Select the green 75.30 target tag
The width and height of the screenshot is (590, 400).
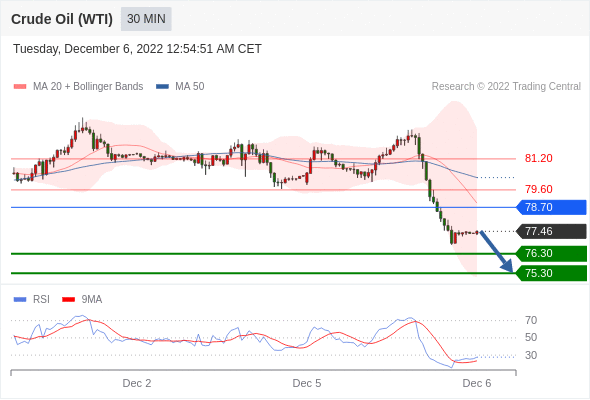click(551, 273)
